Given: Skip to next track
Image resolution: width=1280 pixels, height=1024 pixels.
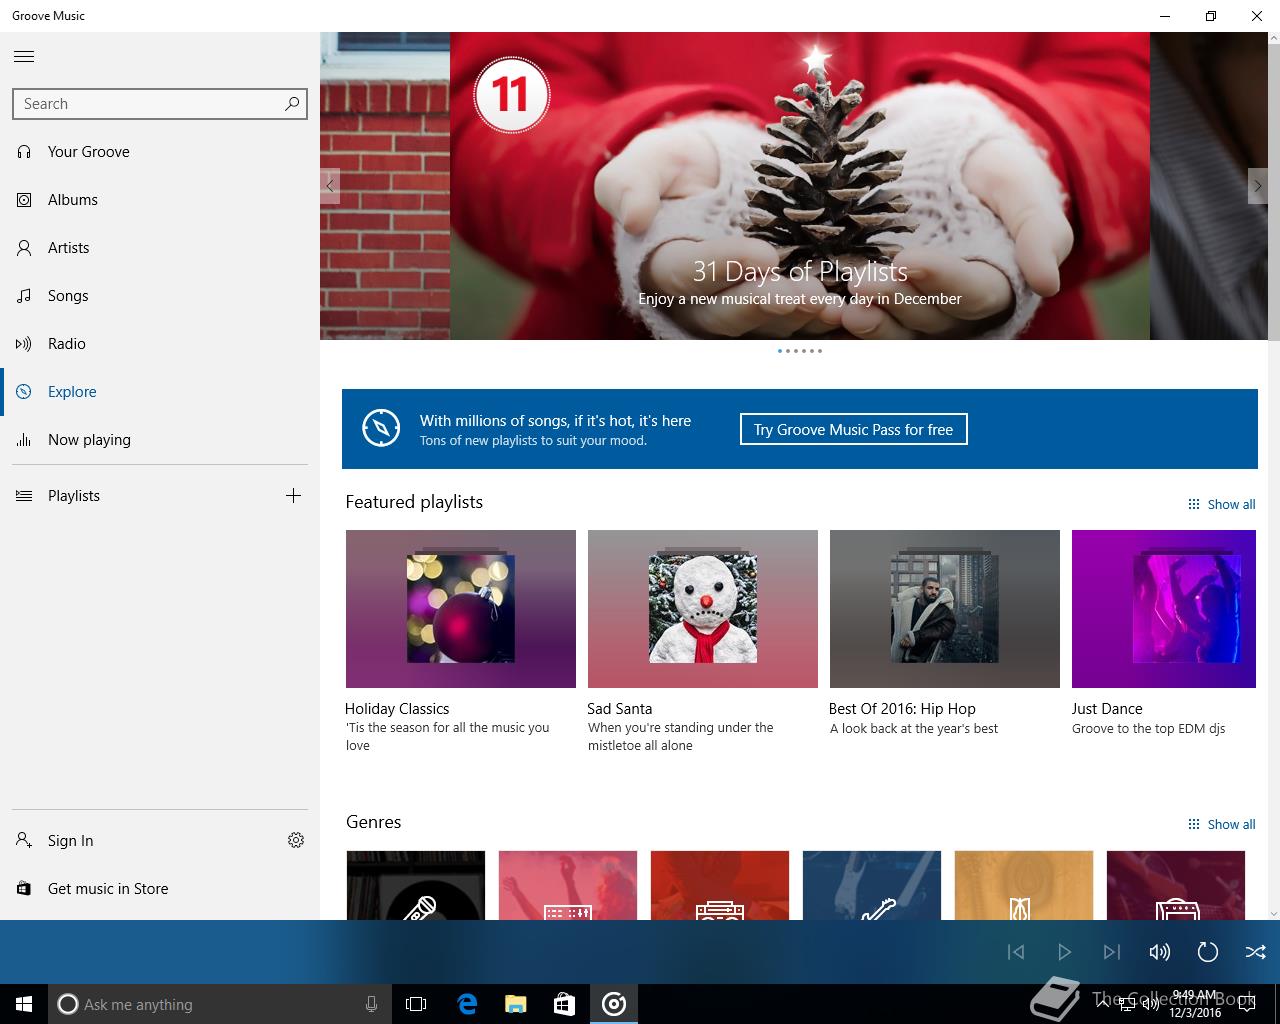Looking at the screenshot, I should [x=1112, y=952].
